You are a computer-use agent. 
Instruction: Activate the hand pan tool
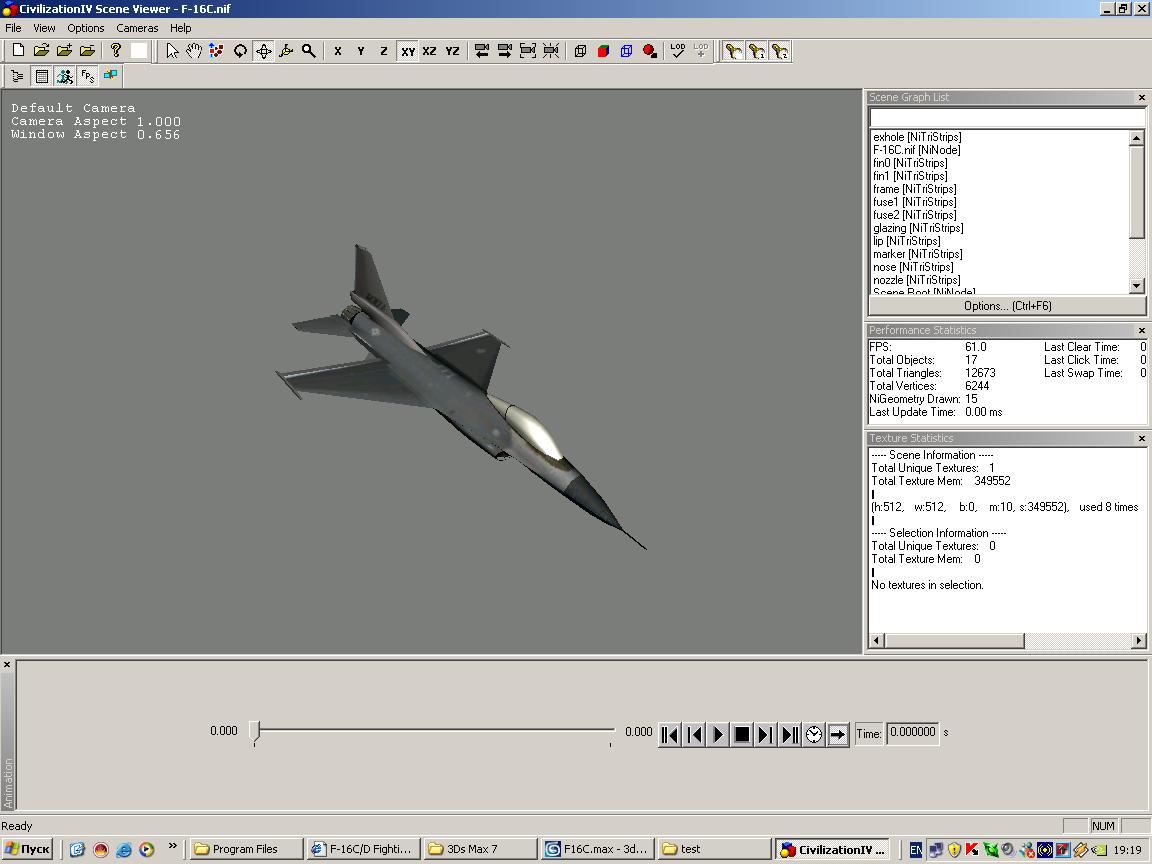tap(194, 51)
